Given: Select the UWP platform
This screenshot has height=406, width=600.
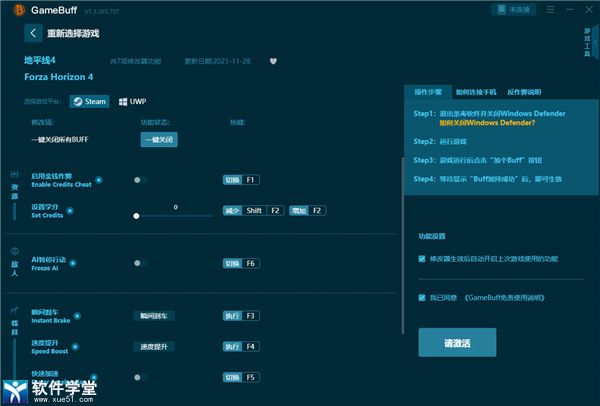Looking at the screenshot, I should (132, 101).
